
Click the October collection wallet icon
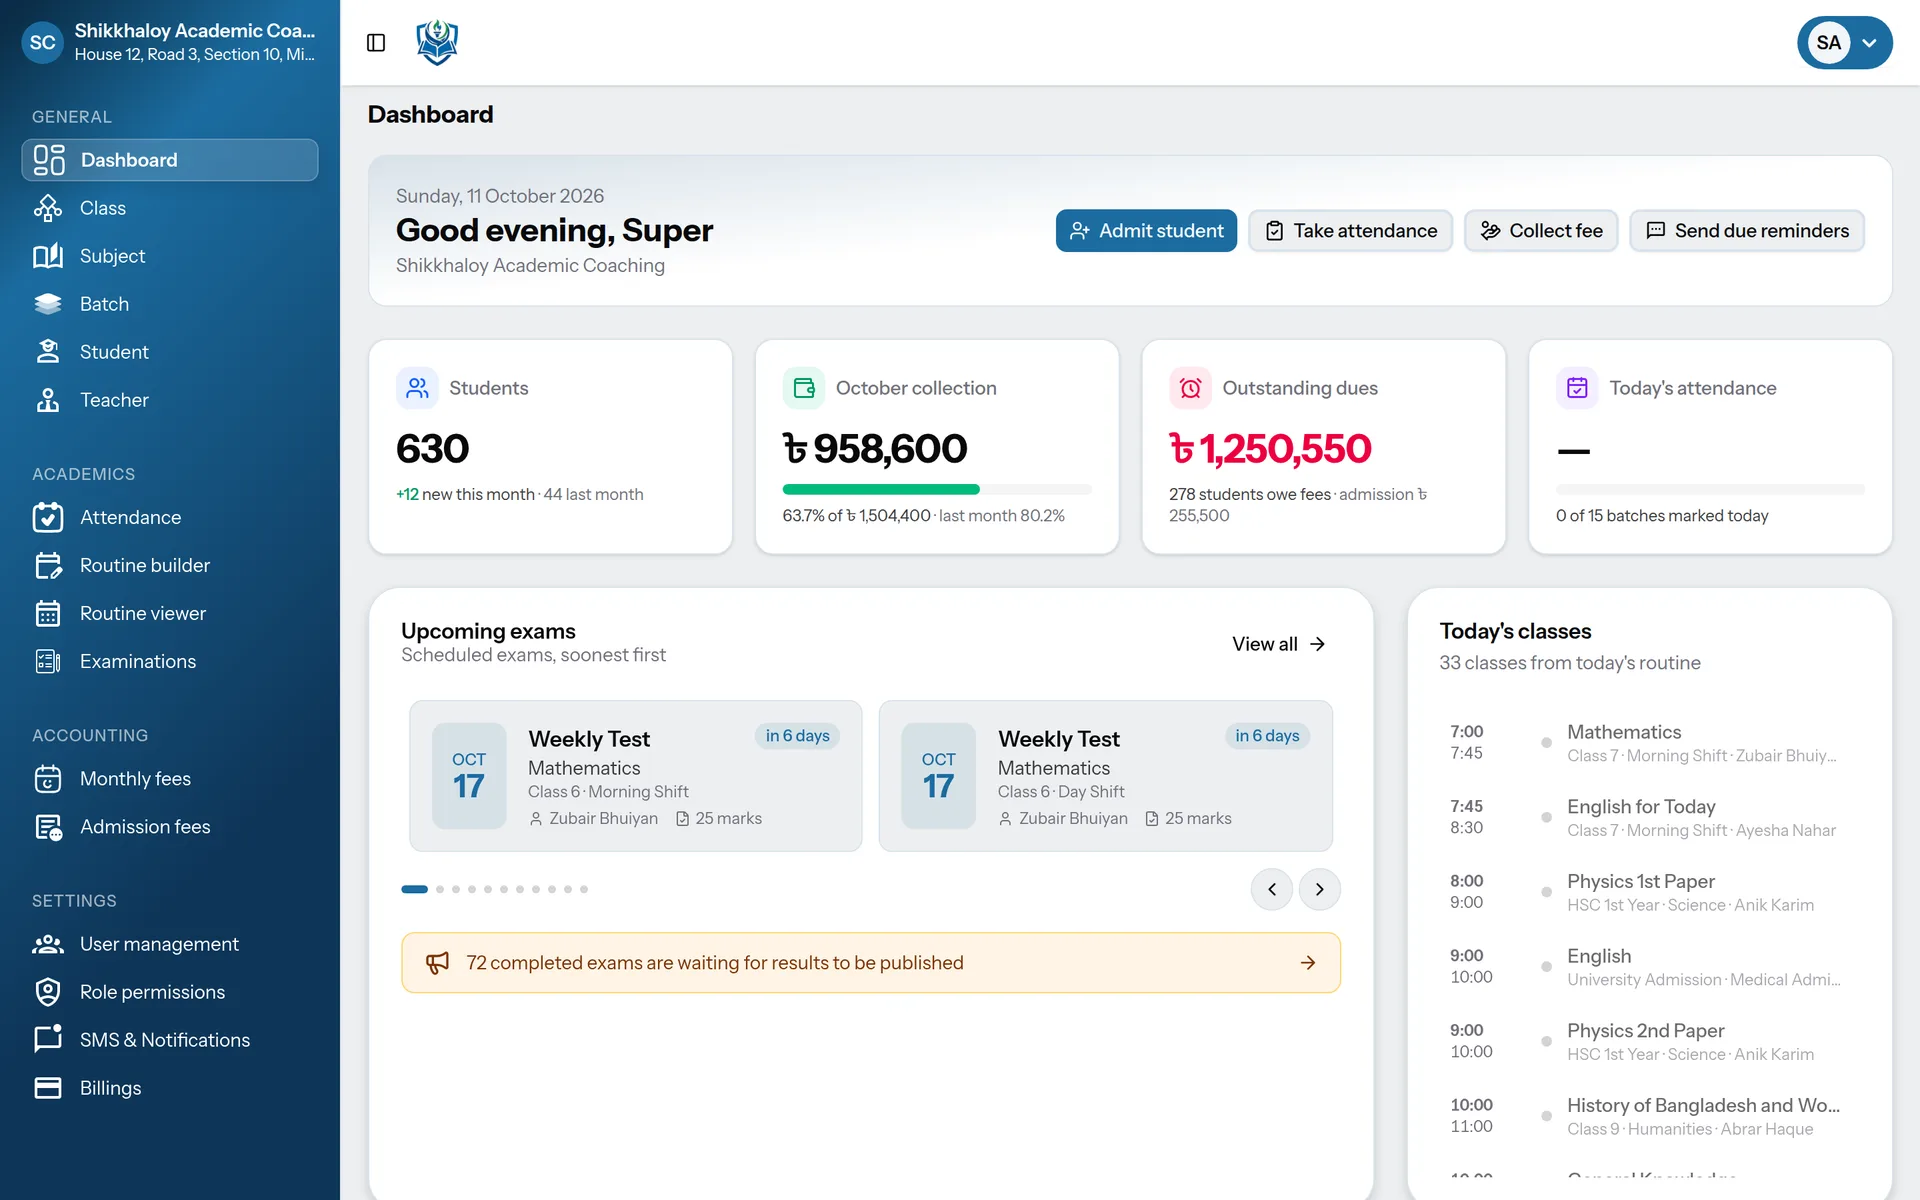click(804, 388)
